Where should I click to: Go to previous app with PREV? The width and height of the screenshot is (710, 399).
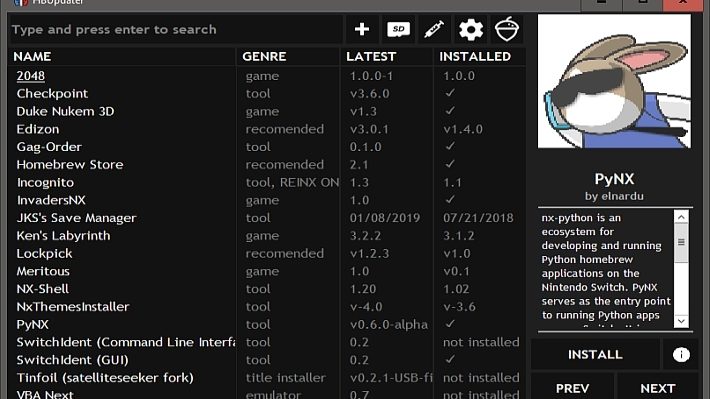pos(572,388)
